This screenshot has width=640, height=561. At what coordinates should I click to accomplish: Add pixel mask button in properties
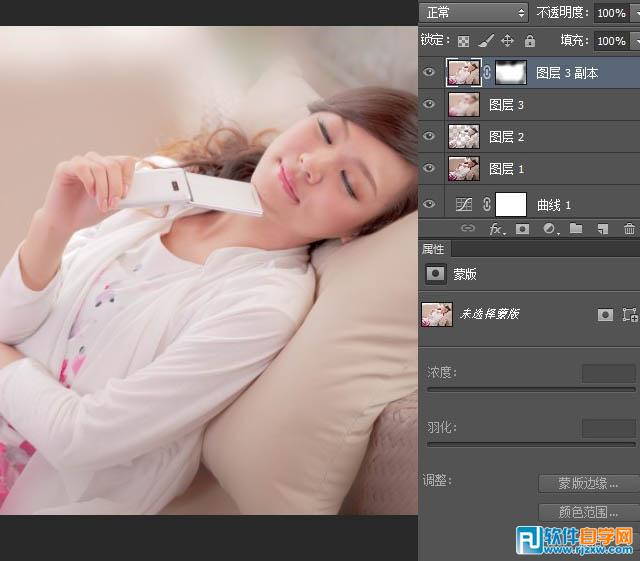coord(605,315)
